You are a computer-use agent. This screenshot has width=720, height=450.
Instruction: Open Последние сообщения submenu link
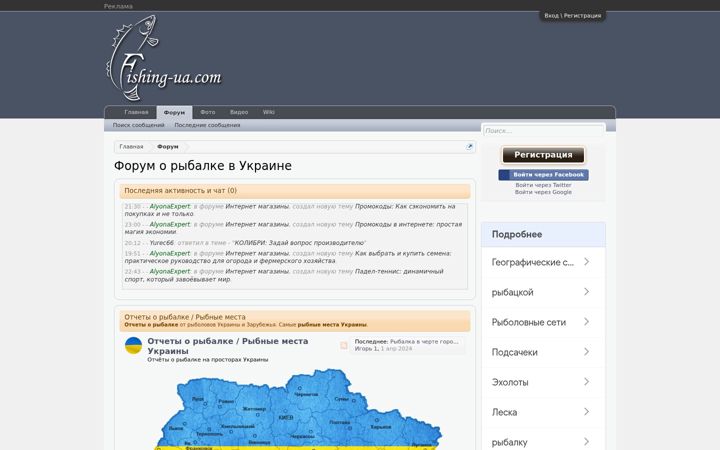(207, 125)
